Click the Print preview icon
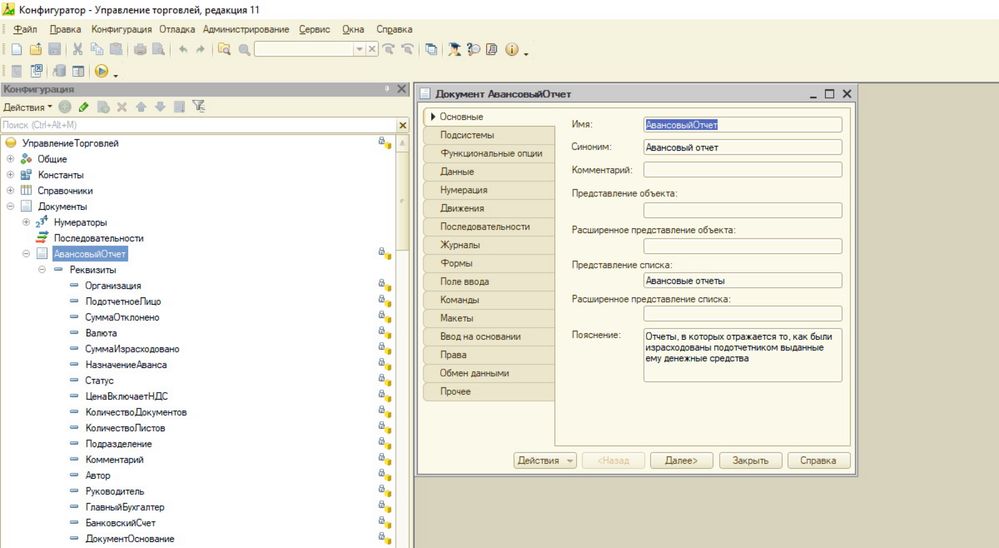This screenshot has width=999, height=548. tap(159, 50)
